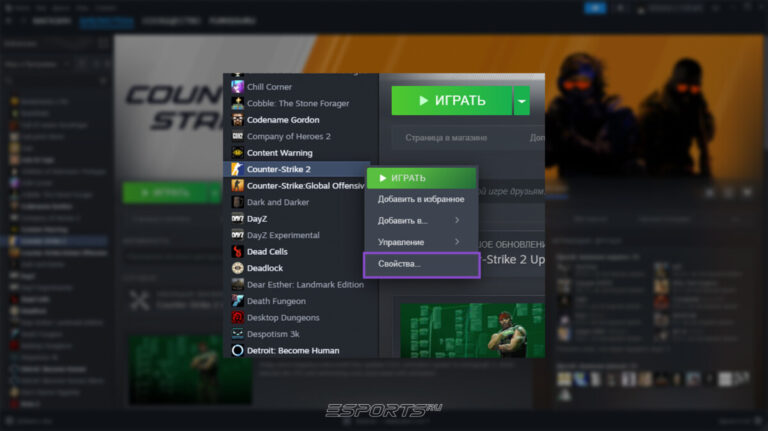Screen dimensions: 768x431
Task: Select Cobble: The Stone Forager entry
Action: point(298,103)
